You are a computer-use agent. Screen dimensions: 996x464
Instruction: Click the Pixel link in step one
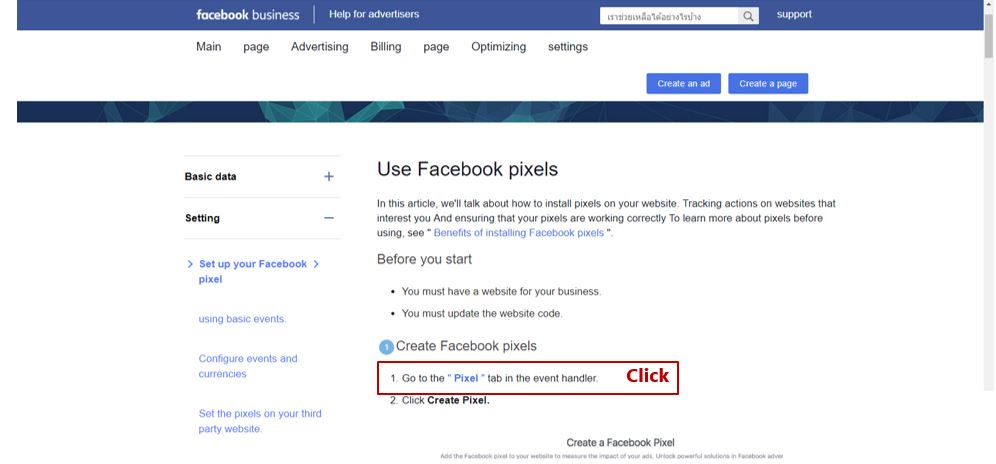(466, 378)
